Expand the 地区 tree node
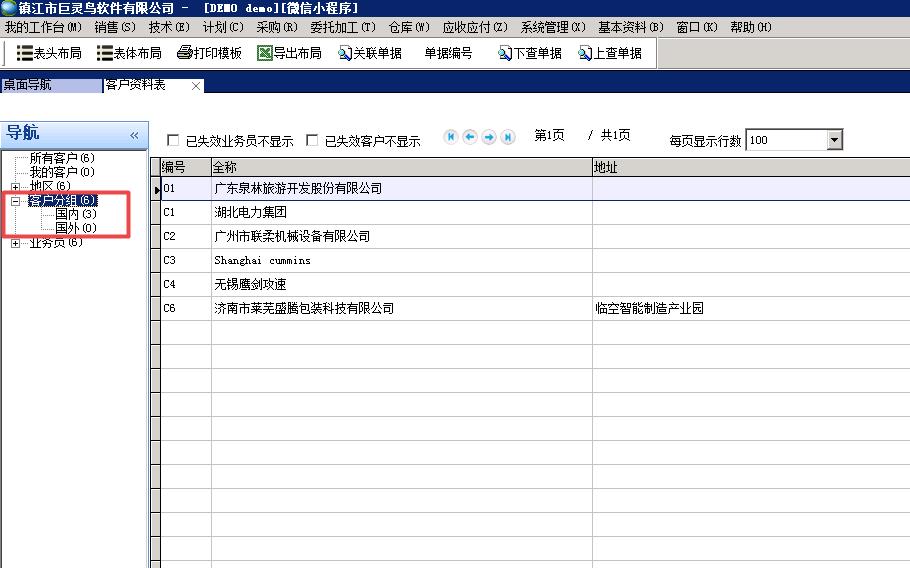The width and height of the screenshot is (910, 568). (15, 187)
